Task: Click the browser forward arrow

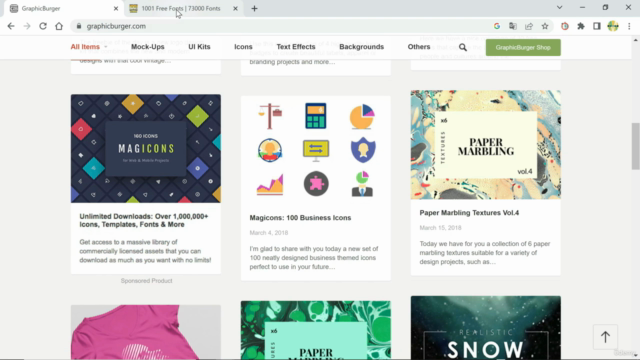Action: click(27, 26)
